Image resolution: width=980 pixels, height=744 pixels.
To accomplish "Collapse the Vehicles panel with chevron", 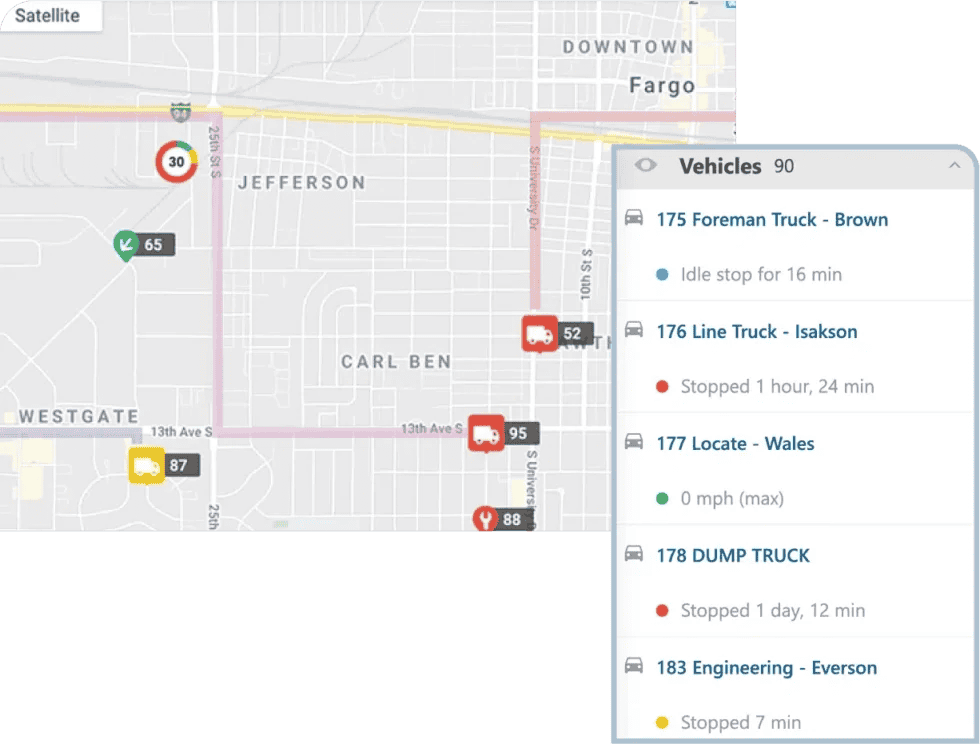I will click(x=954, y=166).
